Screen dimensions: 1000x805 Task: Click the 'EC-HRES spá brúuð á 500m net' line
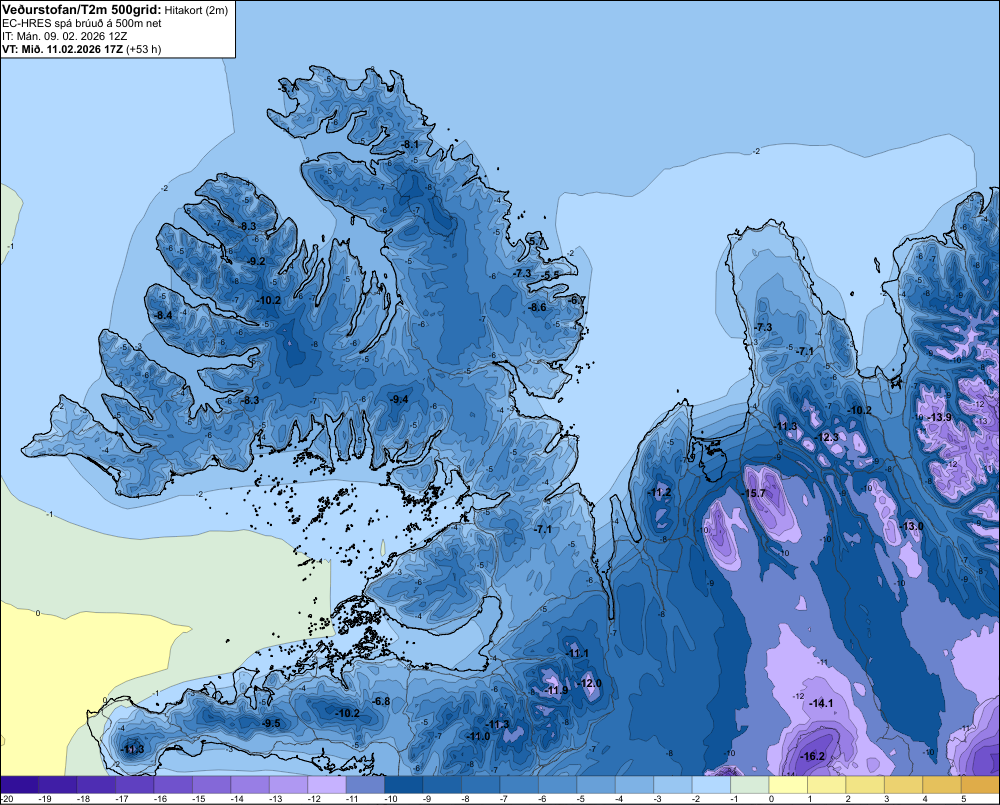[x=82, y=23]
